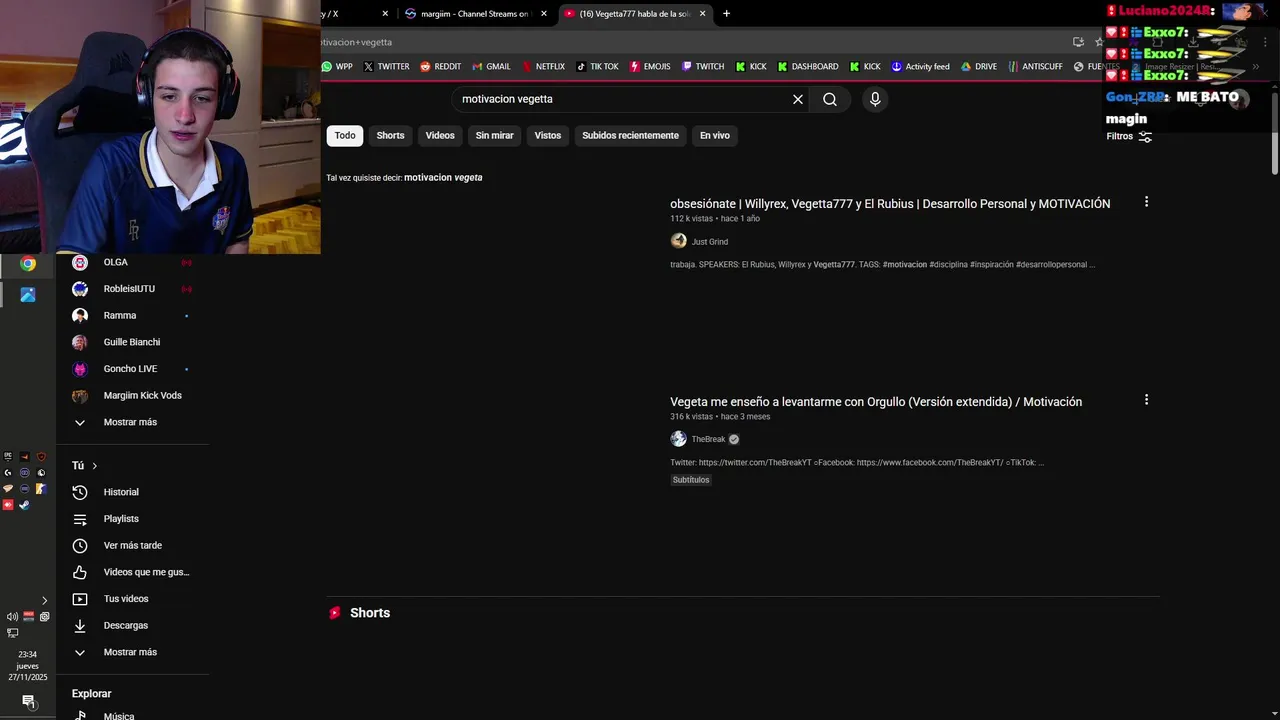1280x720 pixels.
Task: Open the volume speaker tray icon
Action: click(x=12, y=617)
